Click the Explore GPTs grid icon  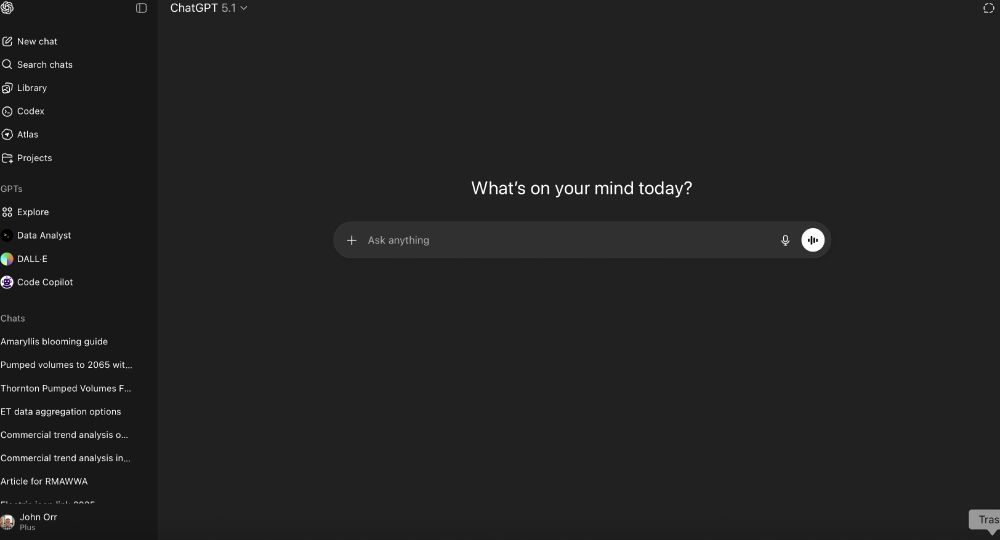(7, 212)
